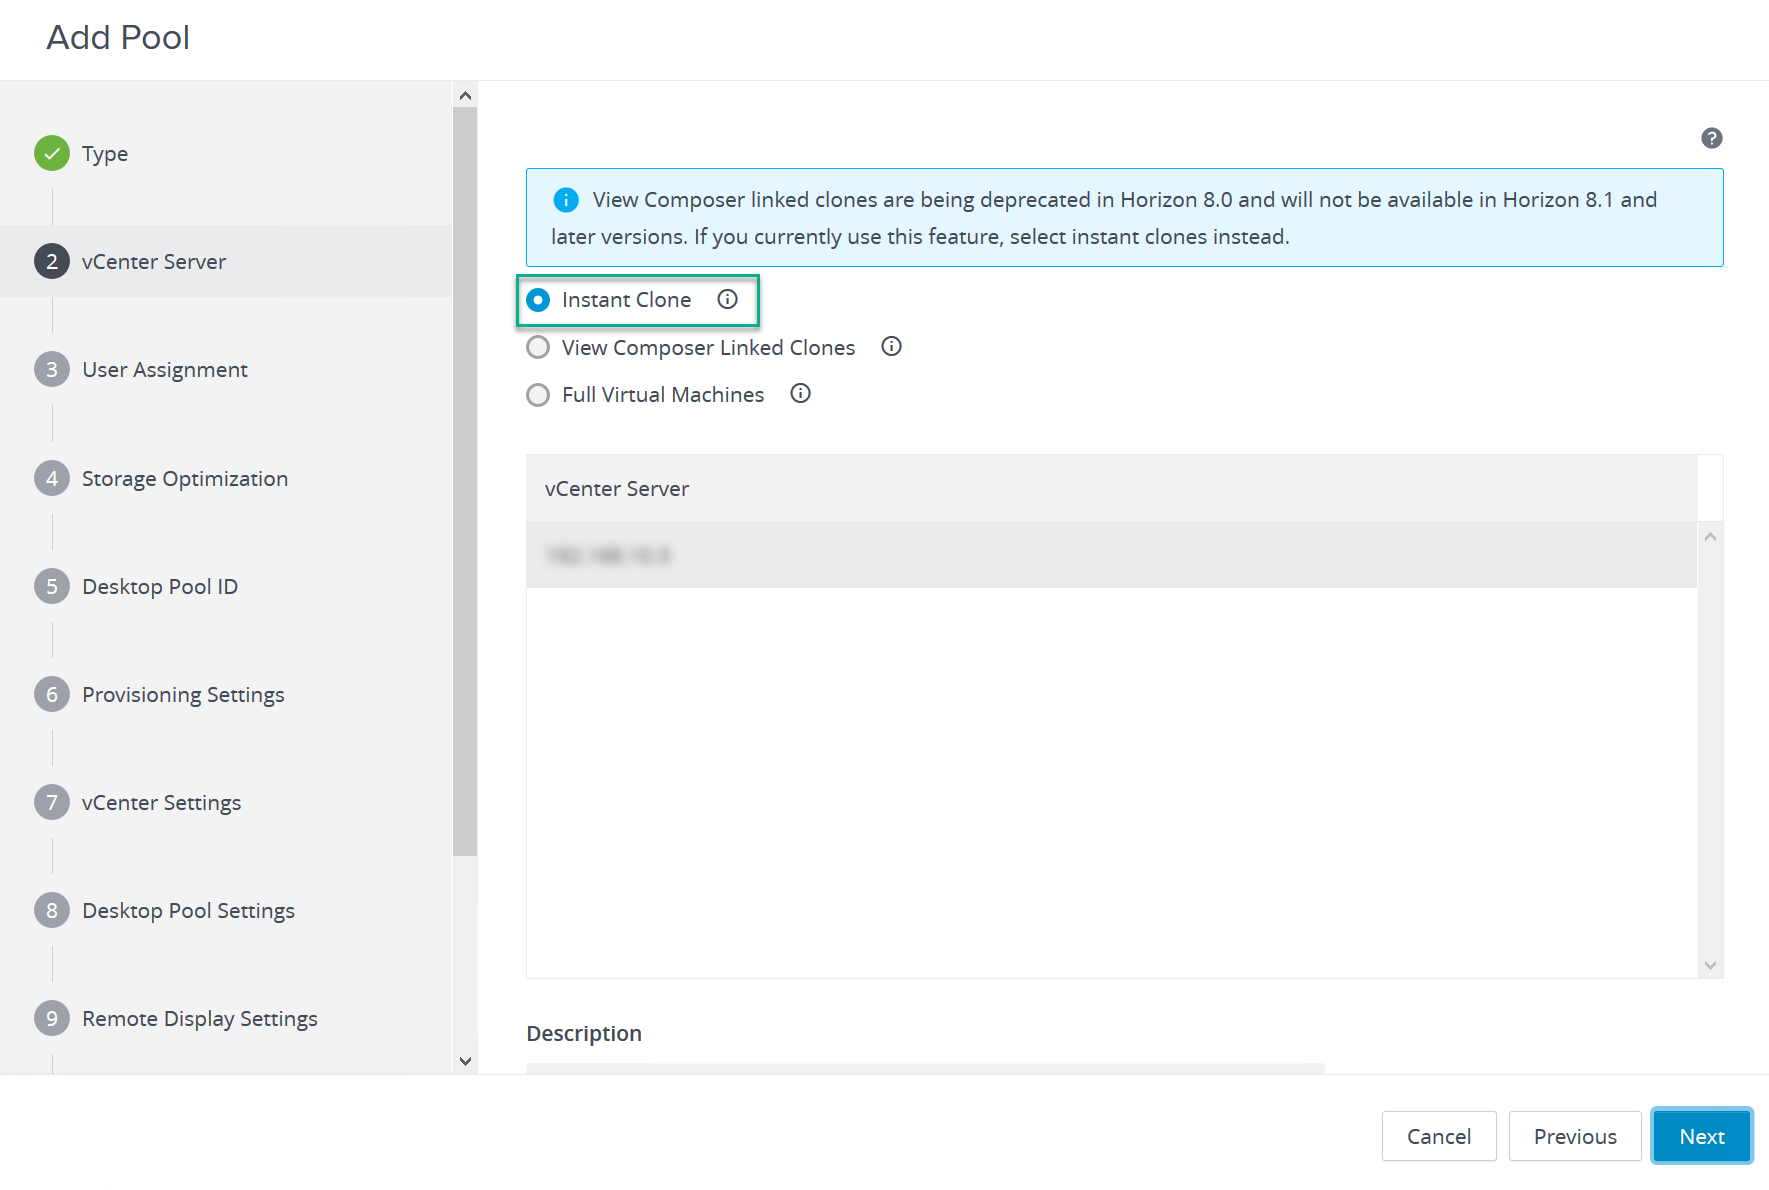Go to the User Assignment step

pyautogui.click(x=164, y=369)
